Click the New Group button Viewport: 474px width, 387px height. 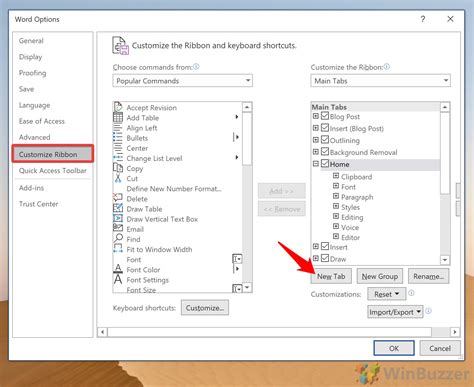tap(380, 276)
